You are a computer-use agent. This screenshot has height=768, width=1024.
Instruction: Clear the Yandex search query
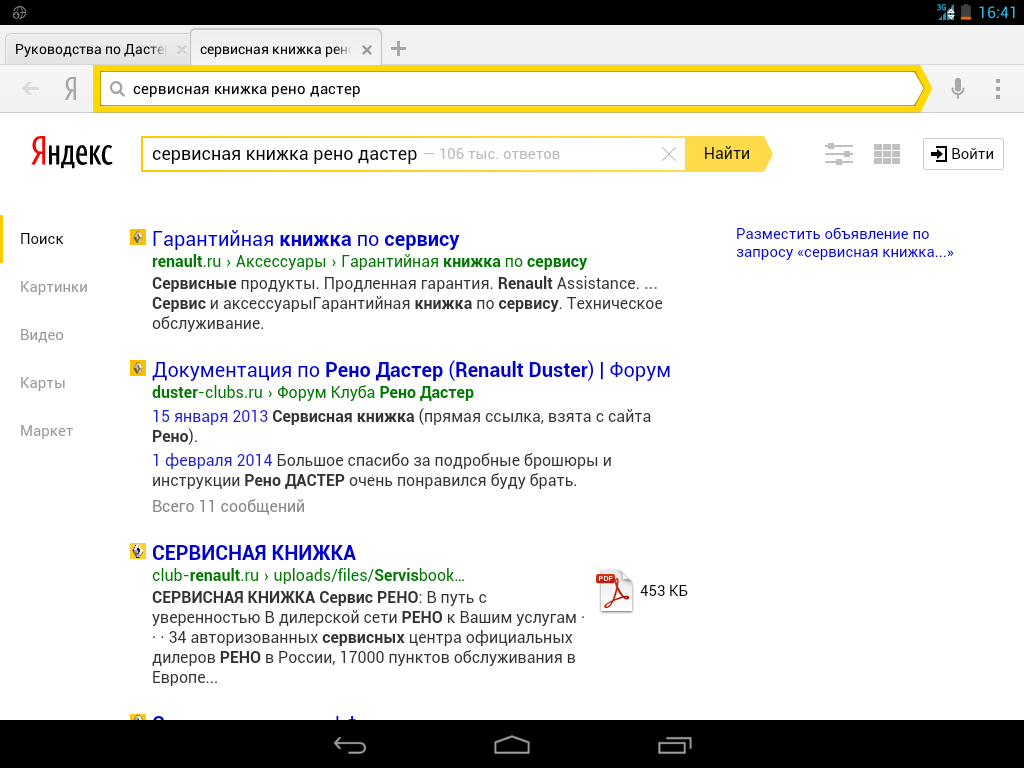(669, 154)
